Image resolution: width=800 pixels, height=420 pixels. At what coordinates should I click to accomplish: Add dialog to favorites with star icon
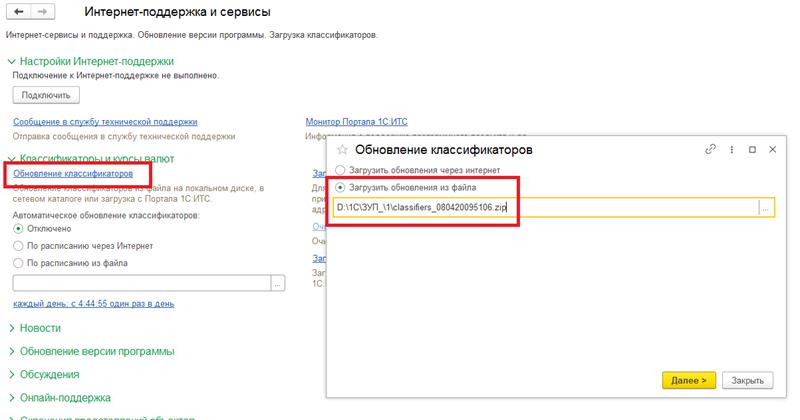click(342, 149)
